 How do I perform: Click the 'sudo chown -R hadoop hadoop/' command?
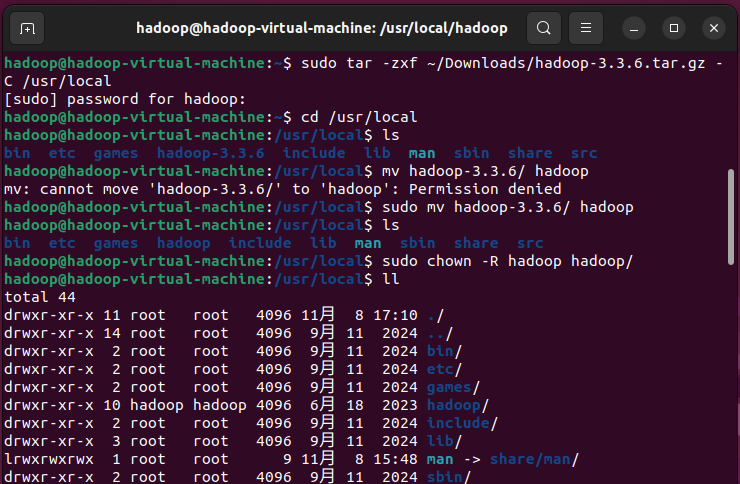[x=507, y=261]
